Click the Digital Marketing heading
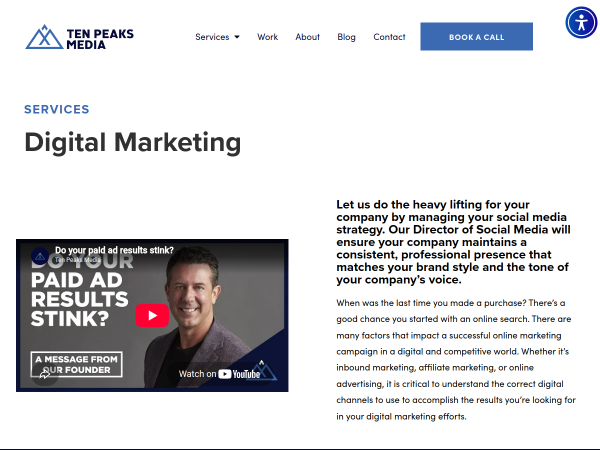600x450 pixels. pyautogui.click(x=133, y=142)
